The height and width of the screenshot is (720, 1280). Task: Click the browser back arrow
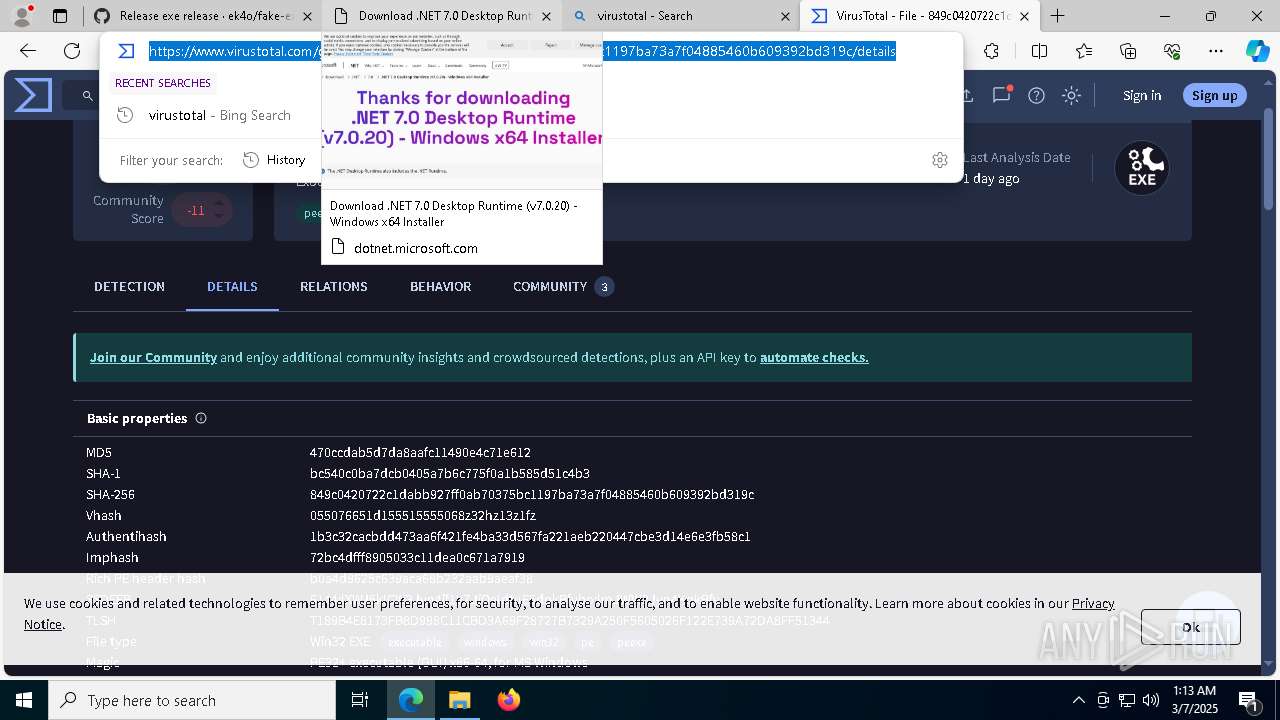tap(28, 51)
